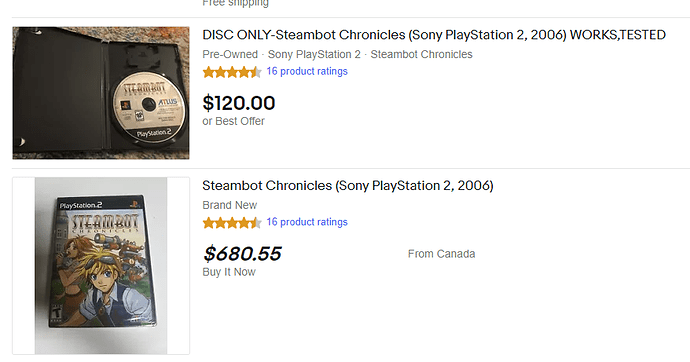Select the $120.00 price
The image size is (690, 362).
coord(239,103)
